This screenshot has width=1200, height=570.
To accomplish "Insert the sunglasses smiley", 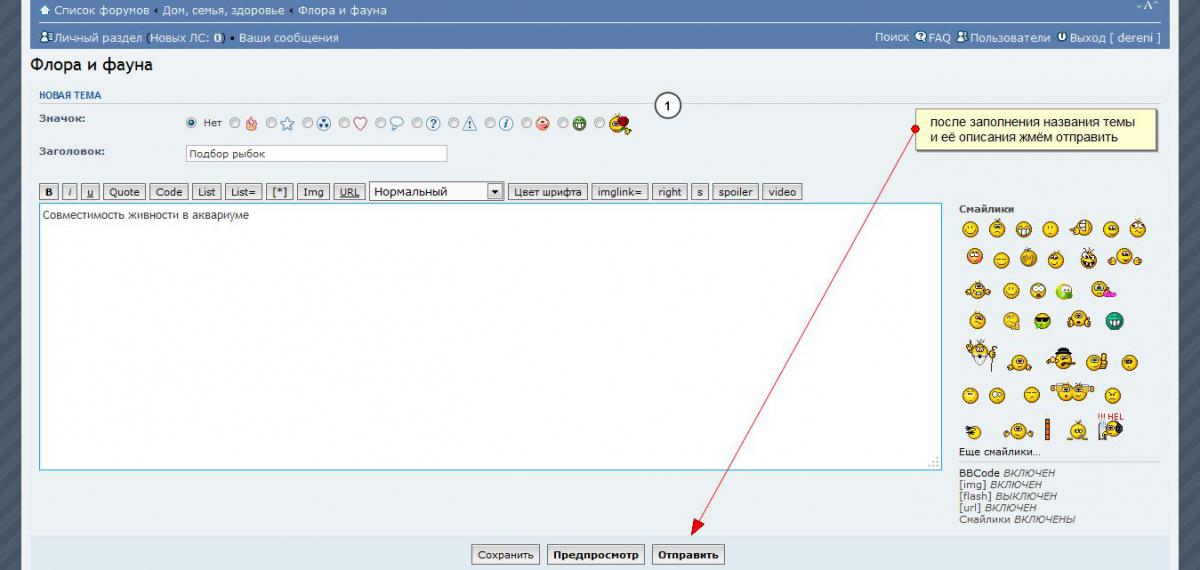I will [1043, 321].
